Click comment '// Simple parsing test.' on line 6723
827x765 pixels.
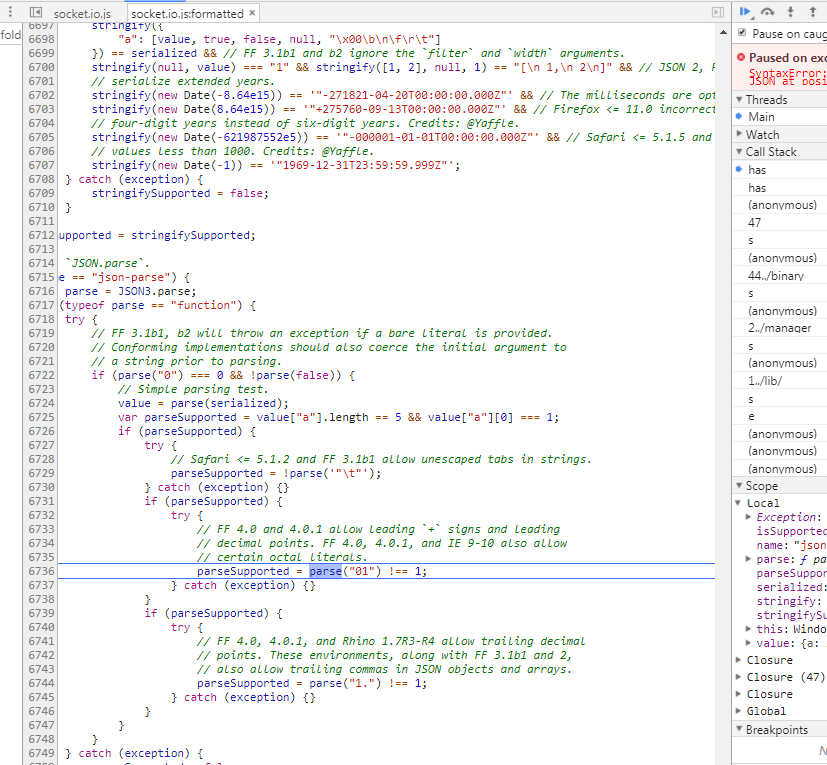pyautogui.click(x=193, y=389)
